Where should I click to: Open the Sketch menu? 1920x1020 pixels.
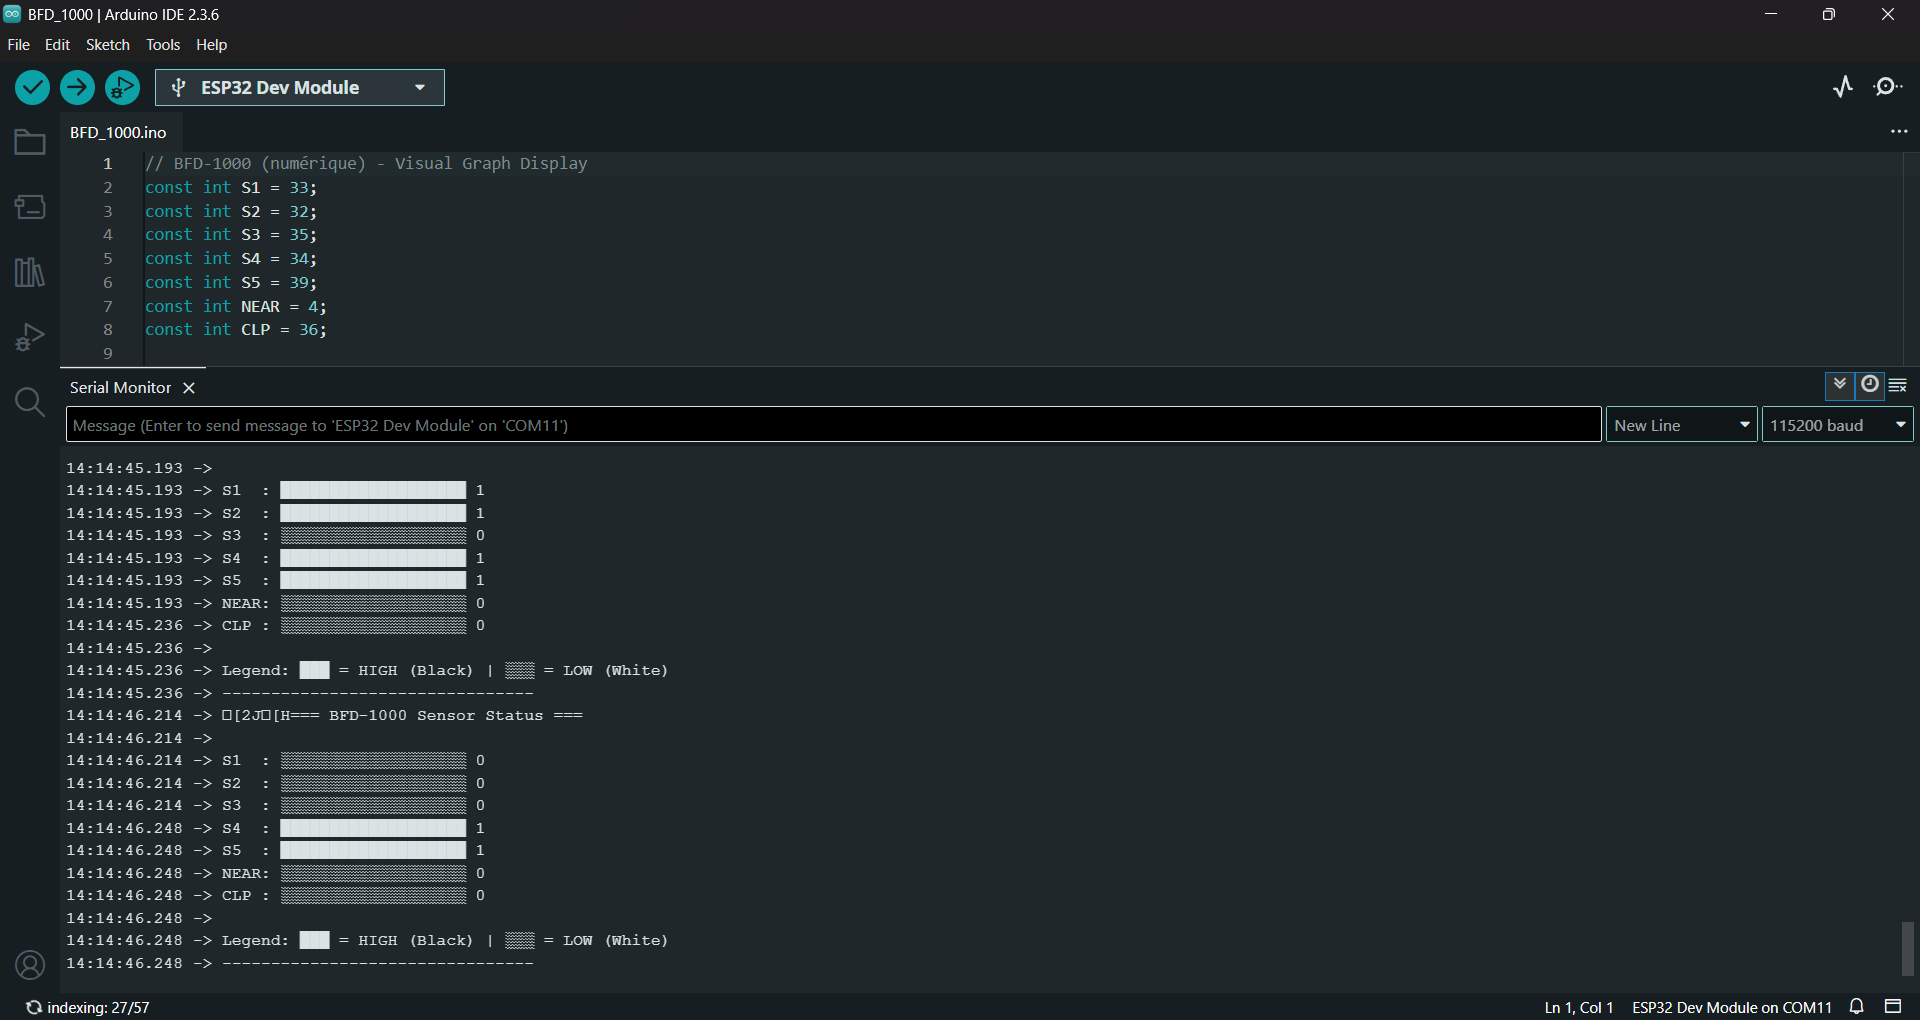click(x=107, y=45)
